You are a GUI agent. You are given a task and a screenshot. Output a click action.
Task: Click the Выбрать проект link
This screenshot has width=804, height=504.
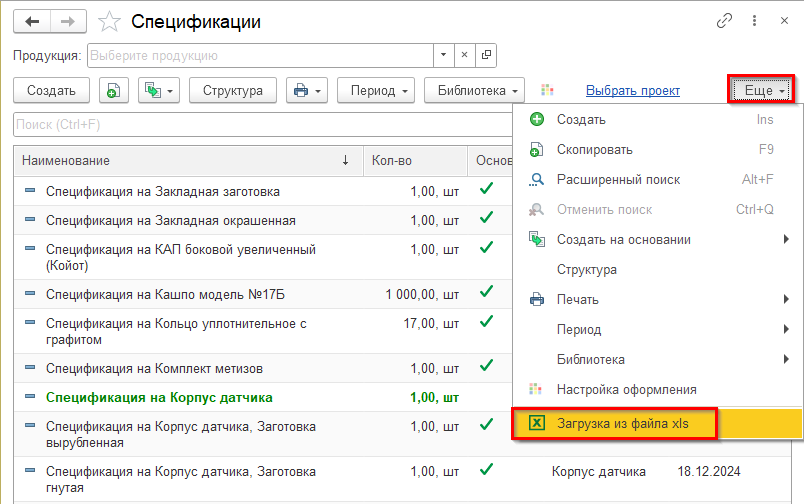click(x=632, y=90)
